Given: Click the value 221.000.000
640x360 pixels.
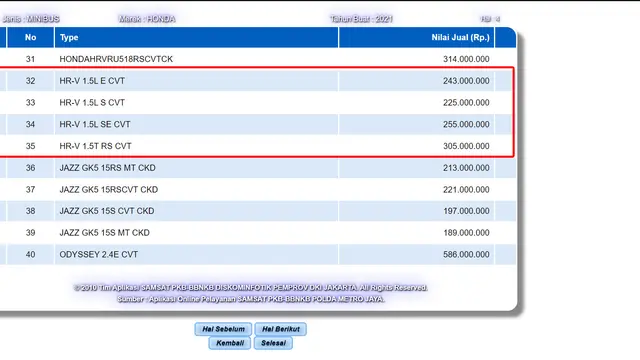Looking at the screenshot, I should [x=466, y=189].
